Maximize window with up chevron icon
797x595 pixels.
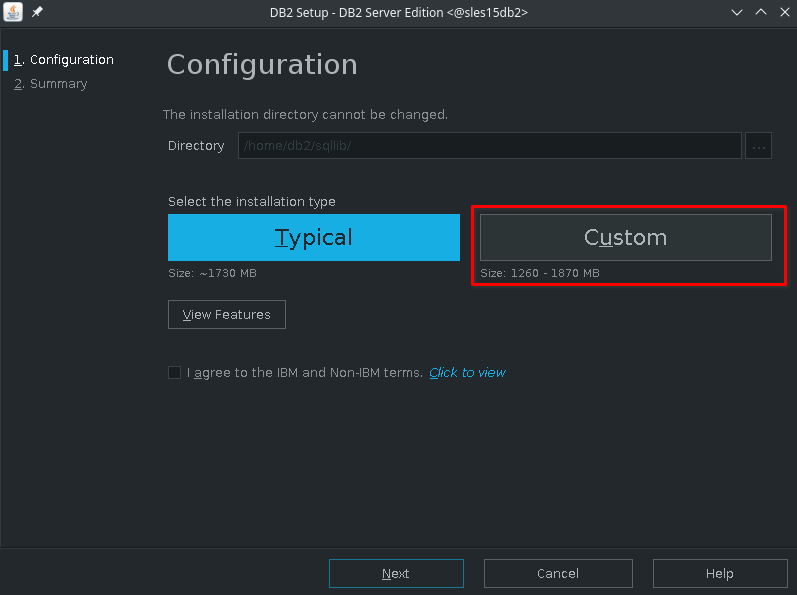(761, 12)
